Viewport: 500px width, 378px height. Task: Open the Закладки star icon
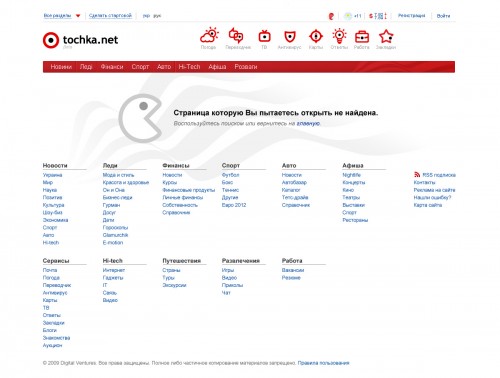pyautogui.click(x=386, y=36)
